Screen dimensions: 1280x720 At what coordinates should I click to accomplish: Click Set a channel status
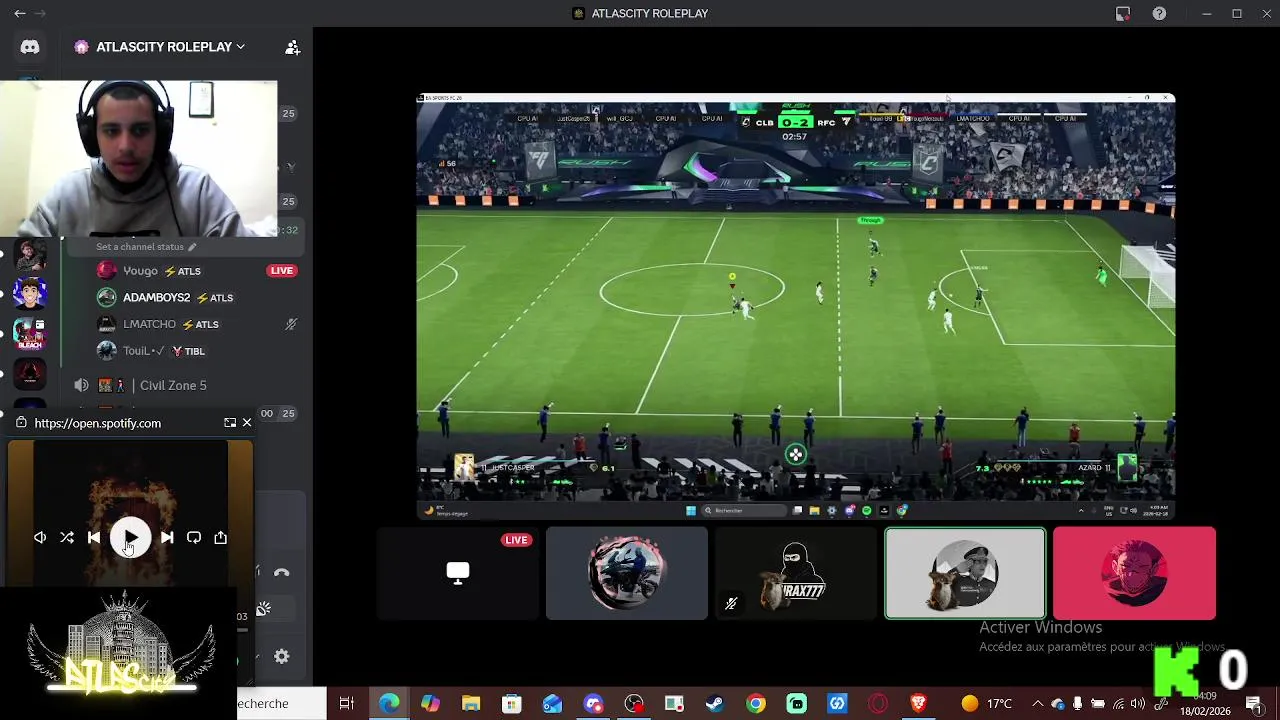click(x=146, y=247)
